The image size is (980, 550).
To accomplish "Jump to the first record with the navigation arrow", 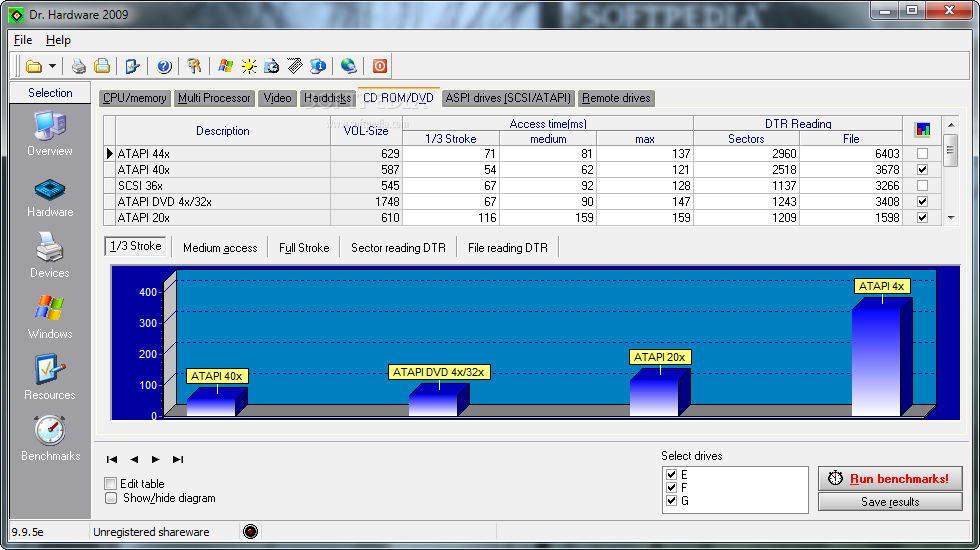I will point(112,459).
